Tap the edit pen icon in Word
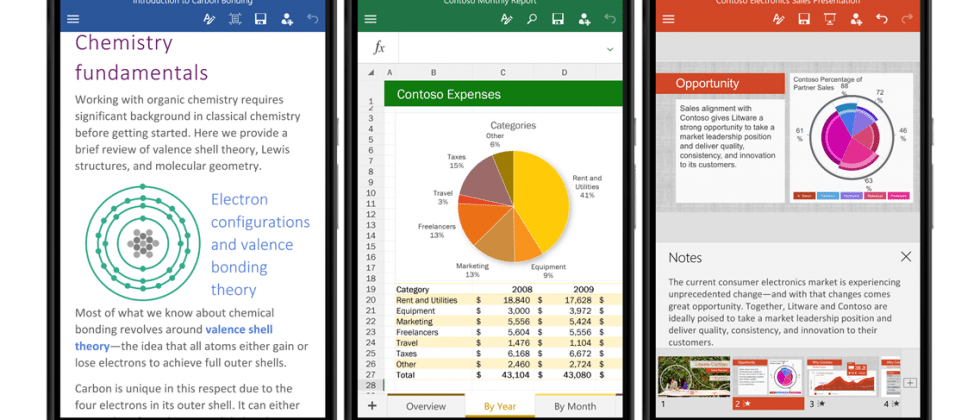The image size is (980, 420). click(209, 19)
